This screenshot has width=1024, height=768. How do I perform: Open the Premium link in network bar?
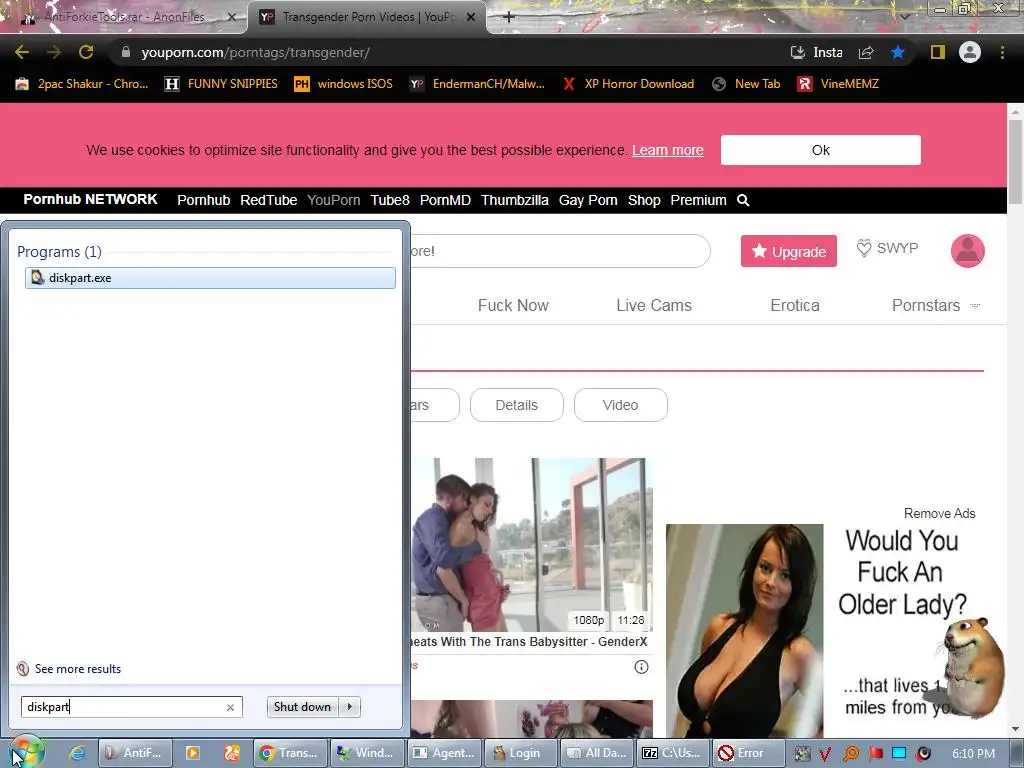point(698,200)
